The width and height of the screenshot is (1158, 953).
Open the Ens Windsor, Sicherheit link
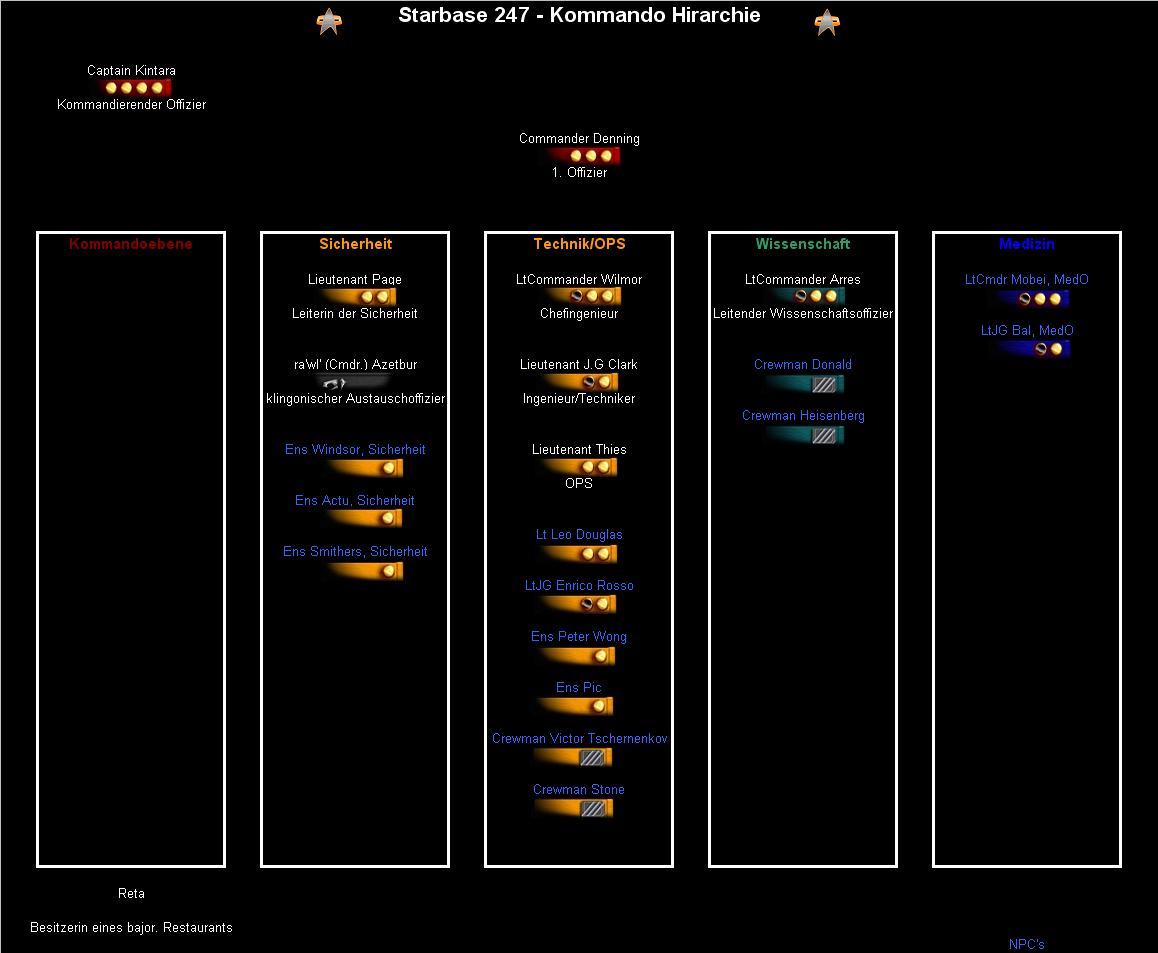pos(355,450)
